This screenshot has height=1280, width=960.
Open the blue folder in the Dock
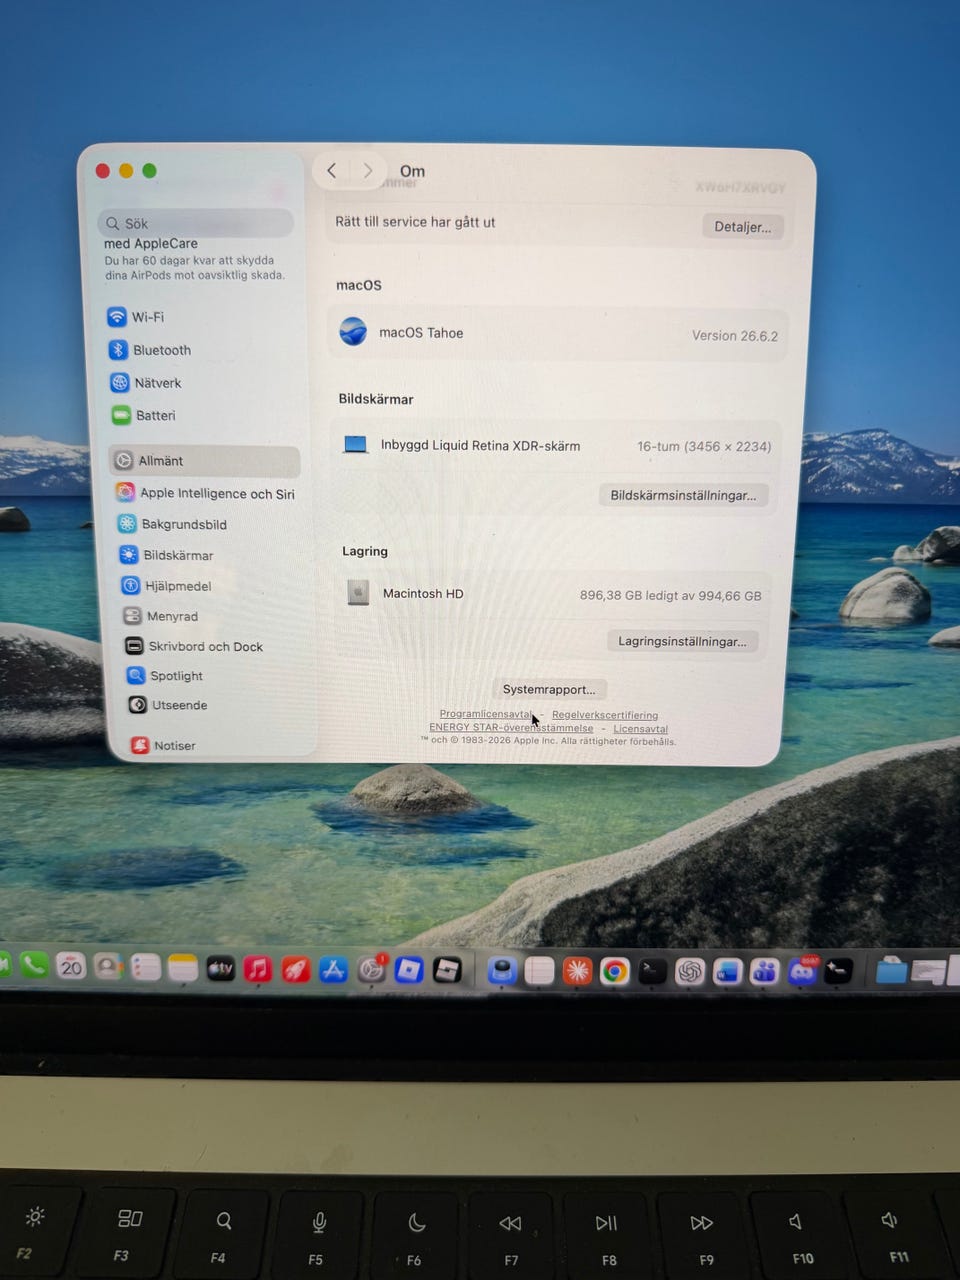pyautogui.click(x=891, y=970)
